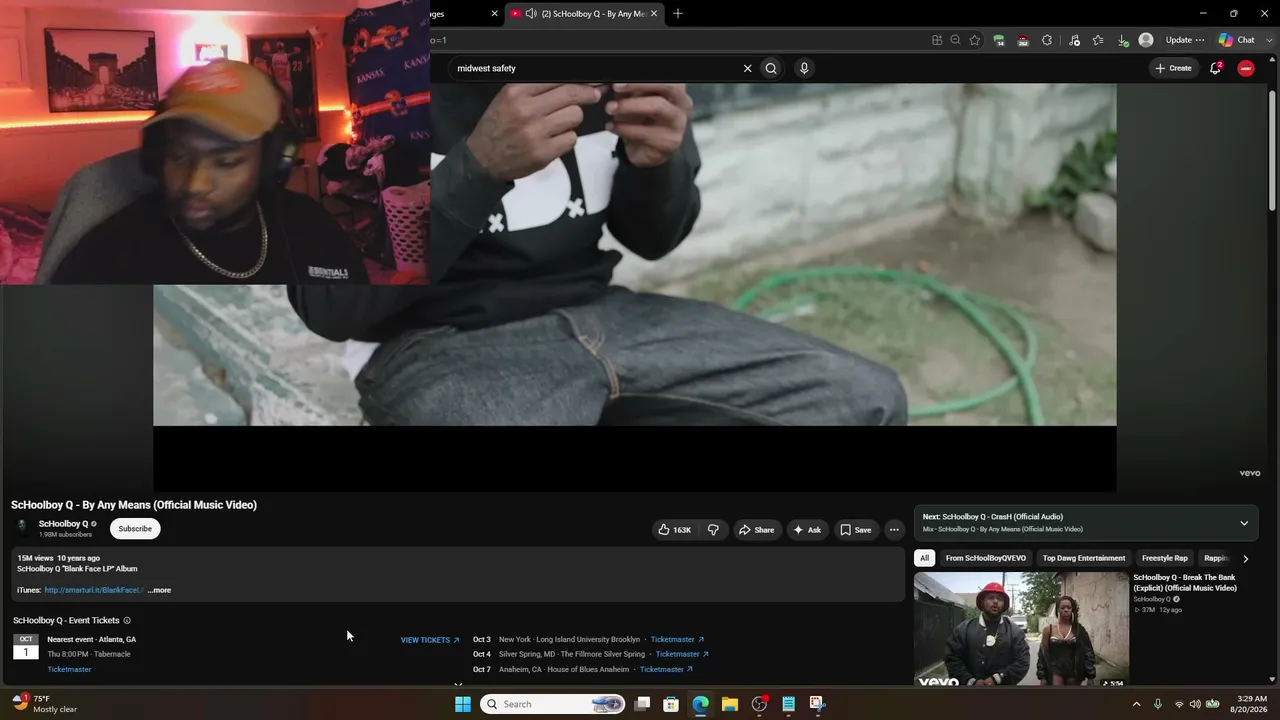This screenshot has height=720, width=1280.
Task: Open Microsoft Store from taskbar
Action: [x=672, y=704]
